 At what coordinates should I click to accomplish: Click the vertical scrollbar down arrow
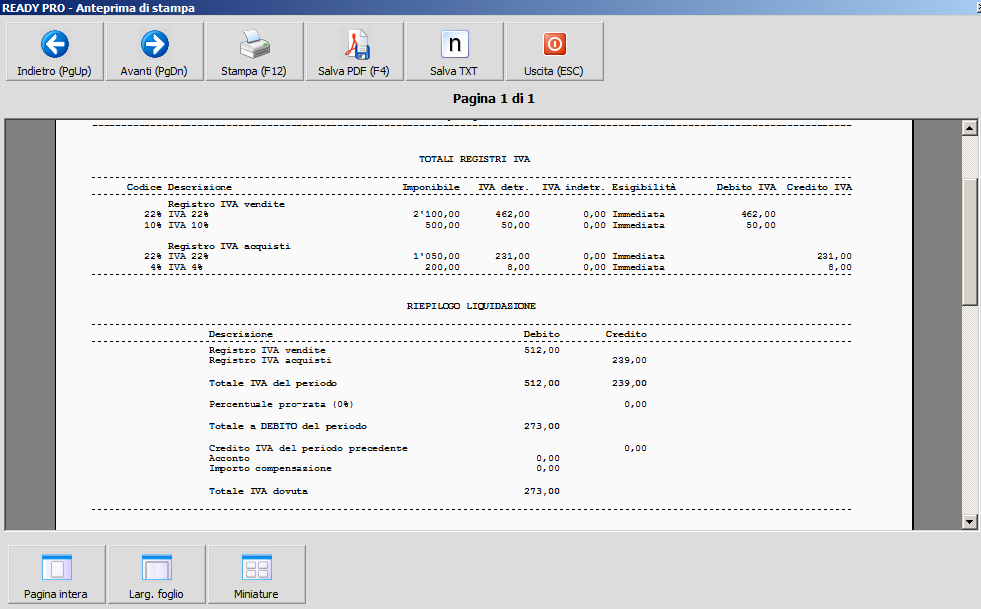[x=969, y=521]
